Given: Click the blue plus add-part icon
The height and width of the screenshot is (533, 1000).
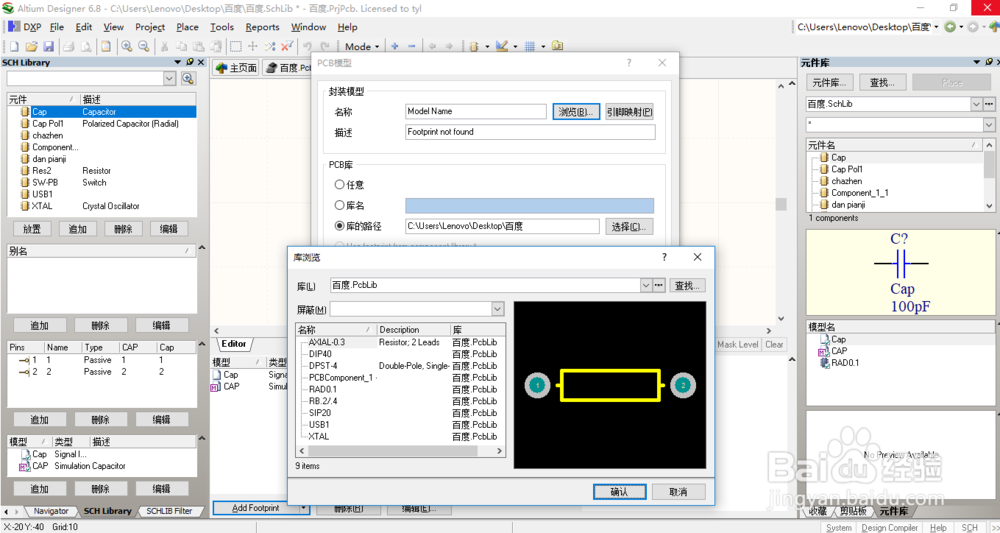Looking at the screenshot, I should tap(395, 47).
